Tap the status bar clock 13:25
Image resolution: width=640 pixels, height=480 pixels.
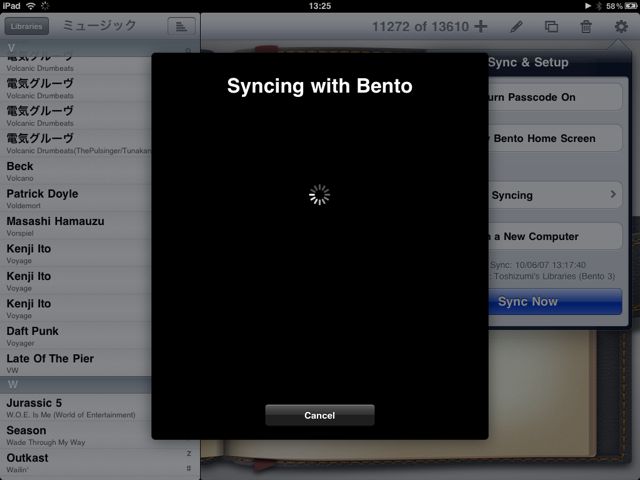pos(320,6)
